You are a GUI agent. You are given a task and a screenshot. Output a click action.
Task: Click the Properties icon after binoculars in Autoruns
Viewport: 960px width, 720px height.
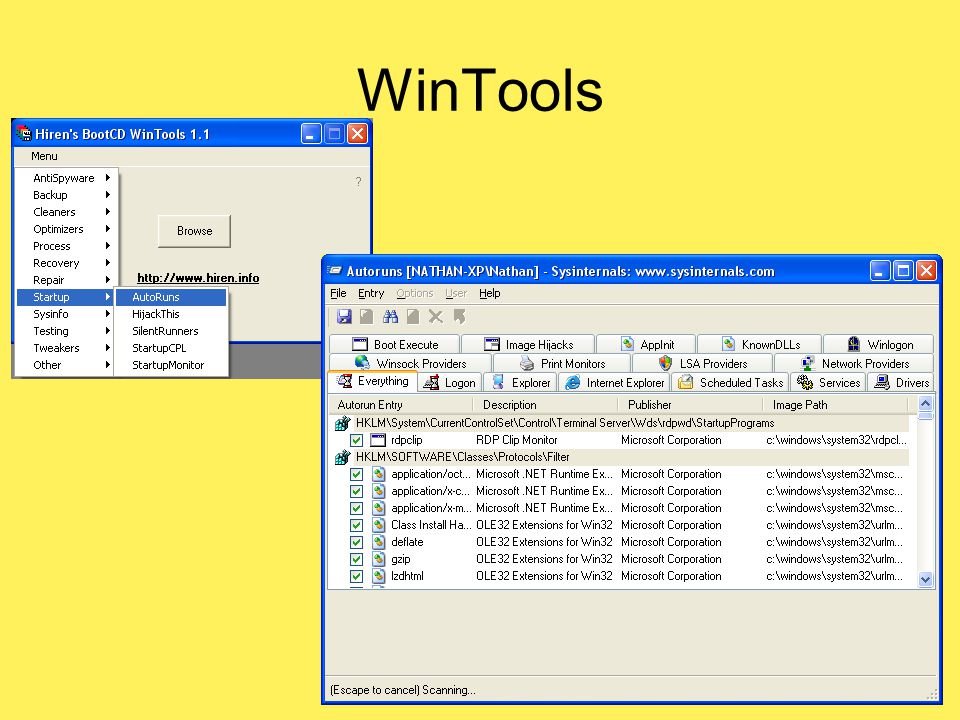pos(413,317)
